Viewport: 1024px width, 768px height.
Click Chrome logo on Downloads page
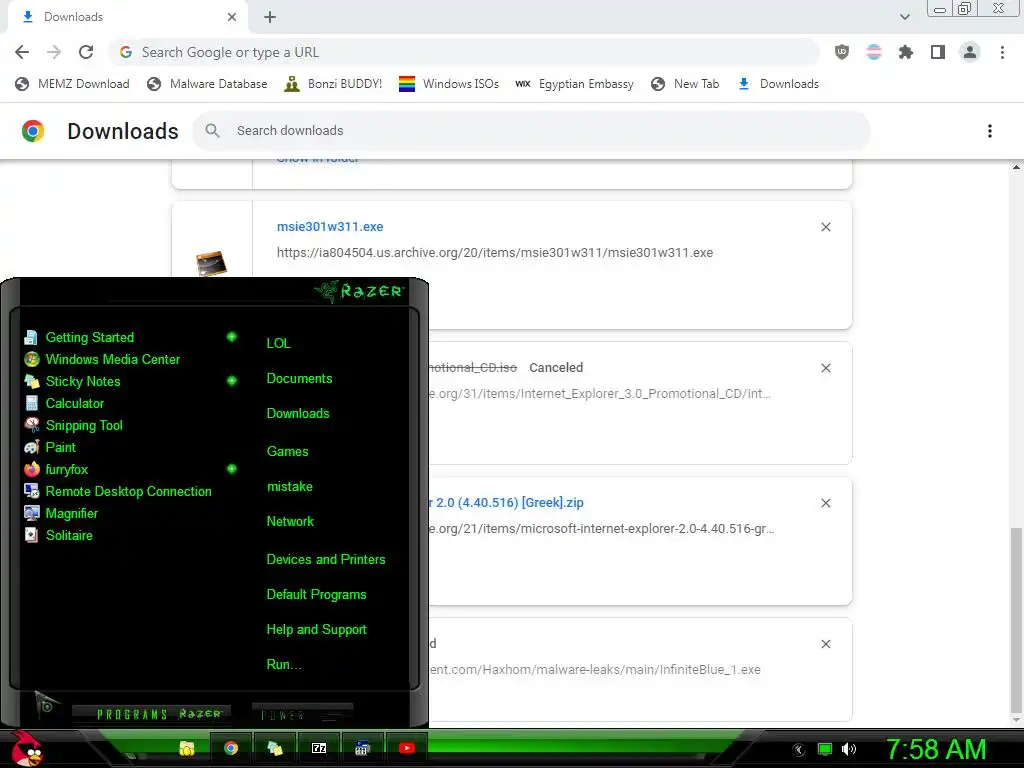33,131
